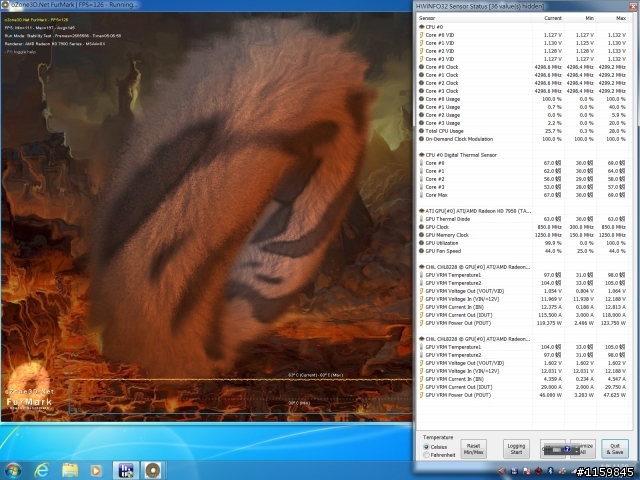The width and height of the screenshot is (640, 480).
Task: Select the Core #1 VID row
Action: pyautogui.click(x=522, y=43)
